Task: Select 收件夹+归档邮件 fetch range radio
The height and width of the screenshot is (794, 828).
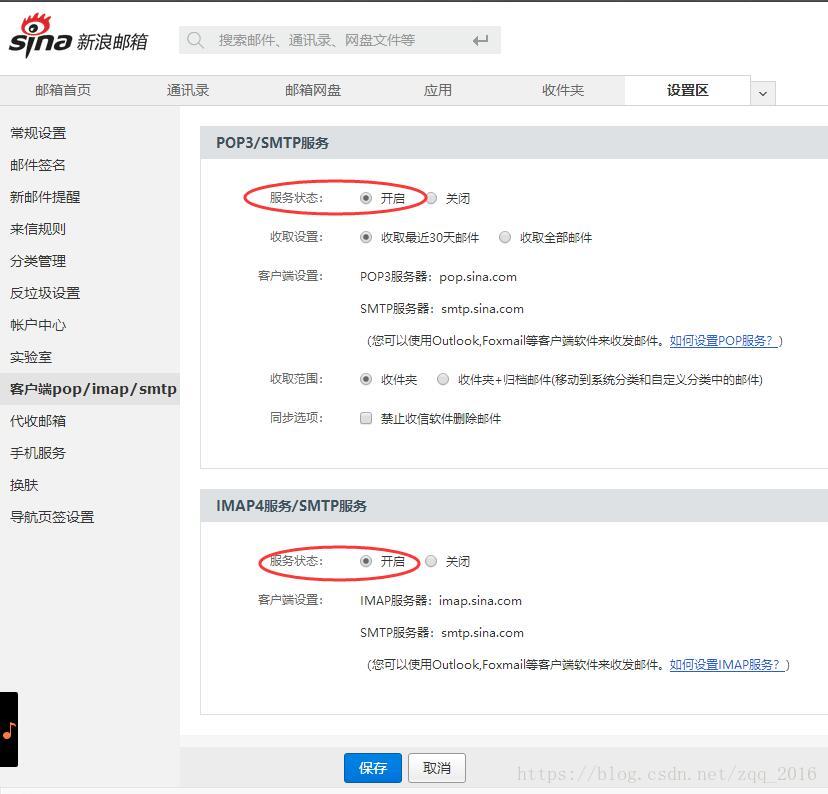Action: coord(443,379)
